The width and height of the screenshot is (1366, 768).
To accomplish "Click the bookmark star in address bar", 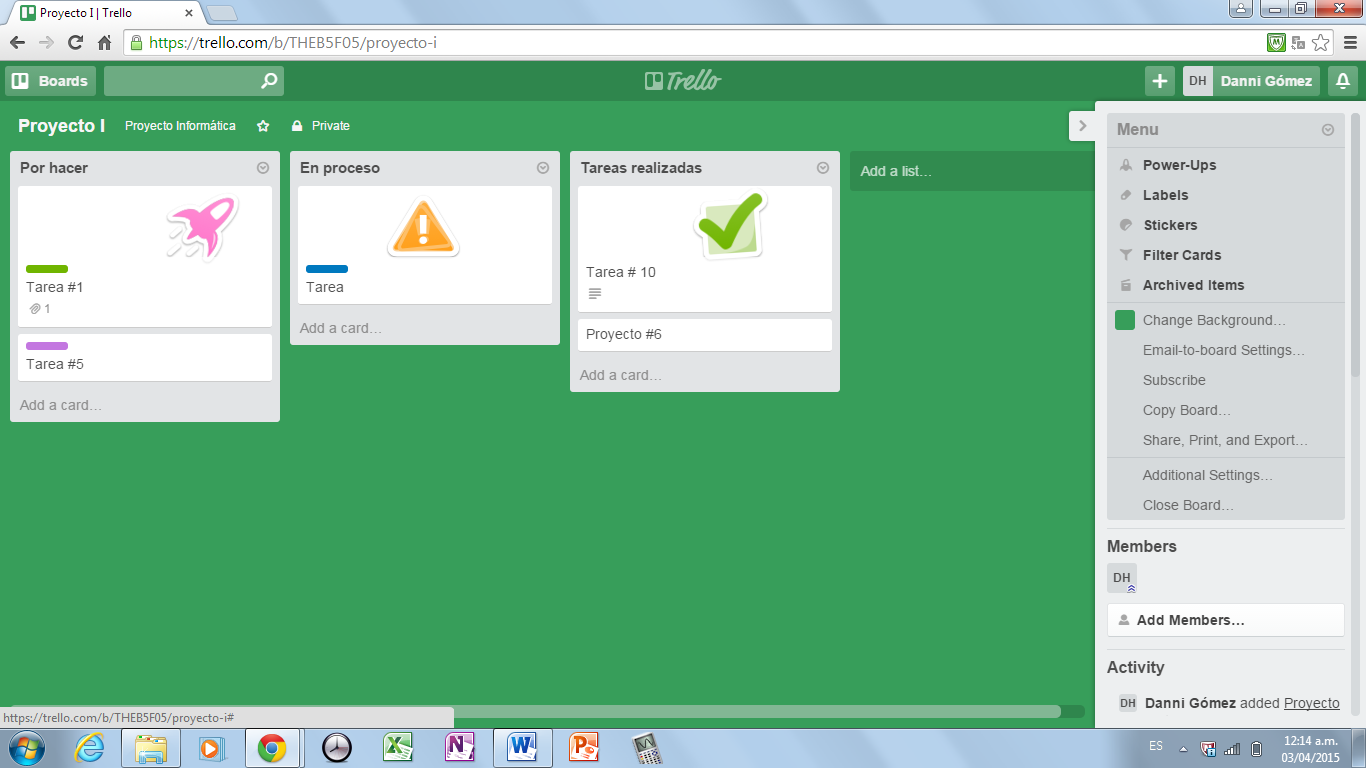I will (x=1321, y=43).
